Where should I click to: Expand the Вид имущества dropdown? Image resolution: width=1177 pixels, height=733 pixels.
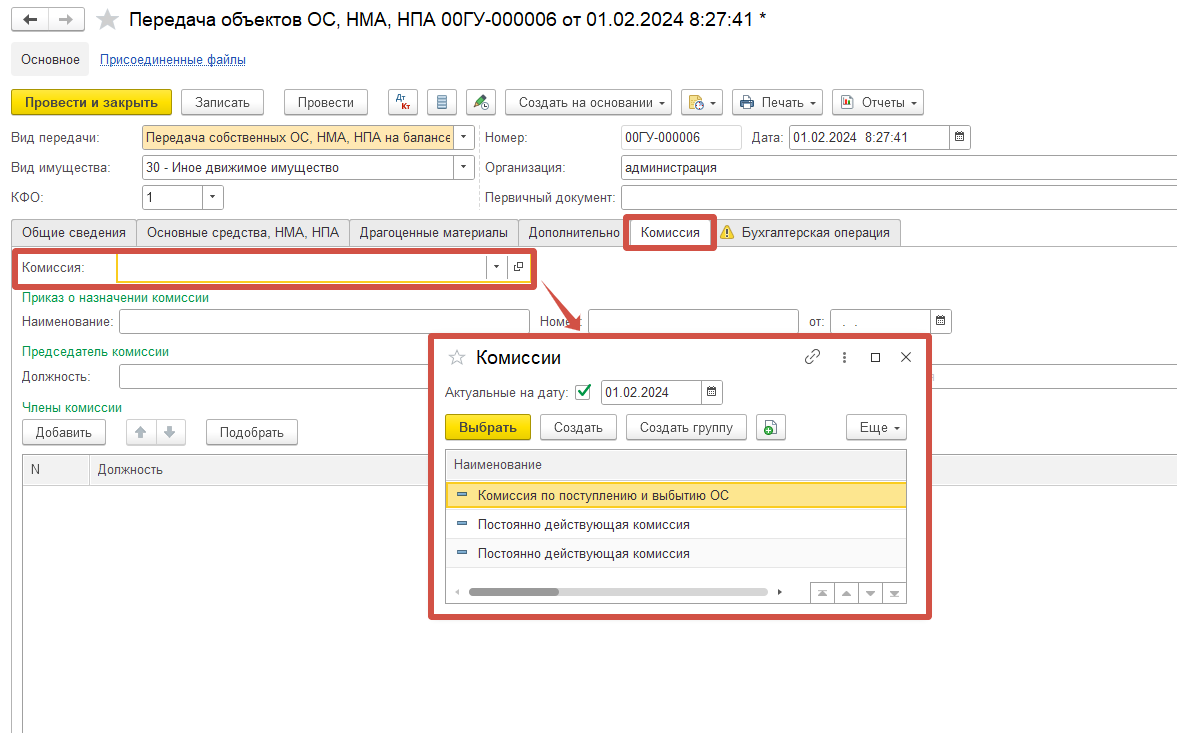click(464, 167)
